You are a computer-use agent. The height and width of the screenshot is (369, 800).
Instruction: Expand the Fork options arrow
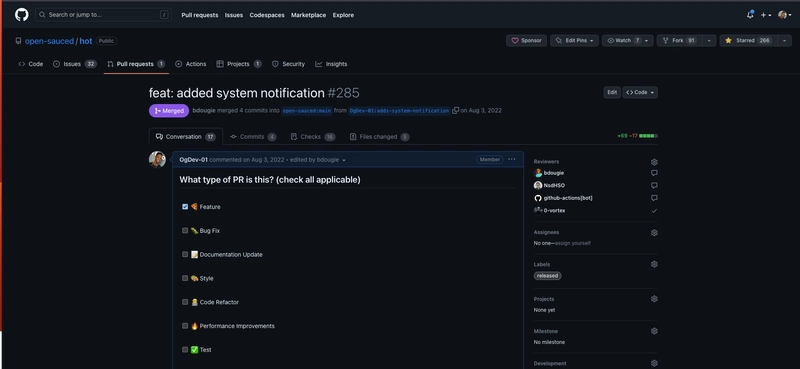709,40
